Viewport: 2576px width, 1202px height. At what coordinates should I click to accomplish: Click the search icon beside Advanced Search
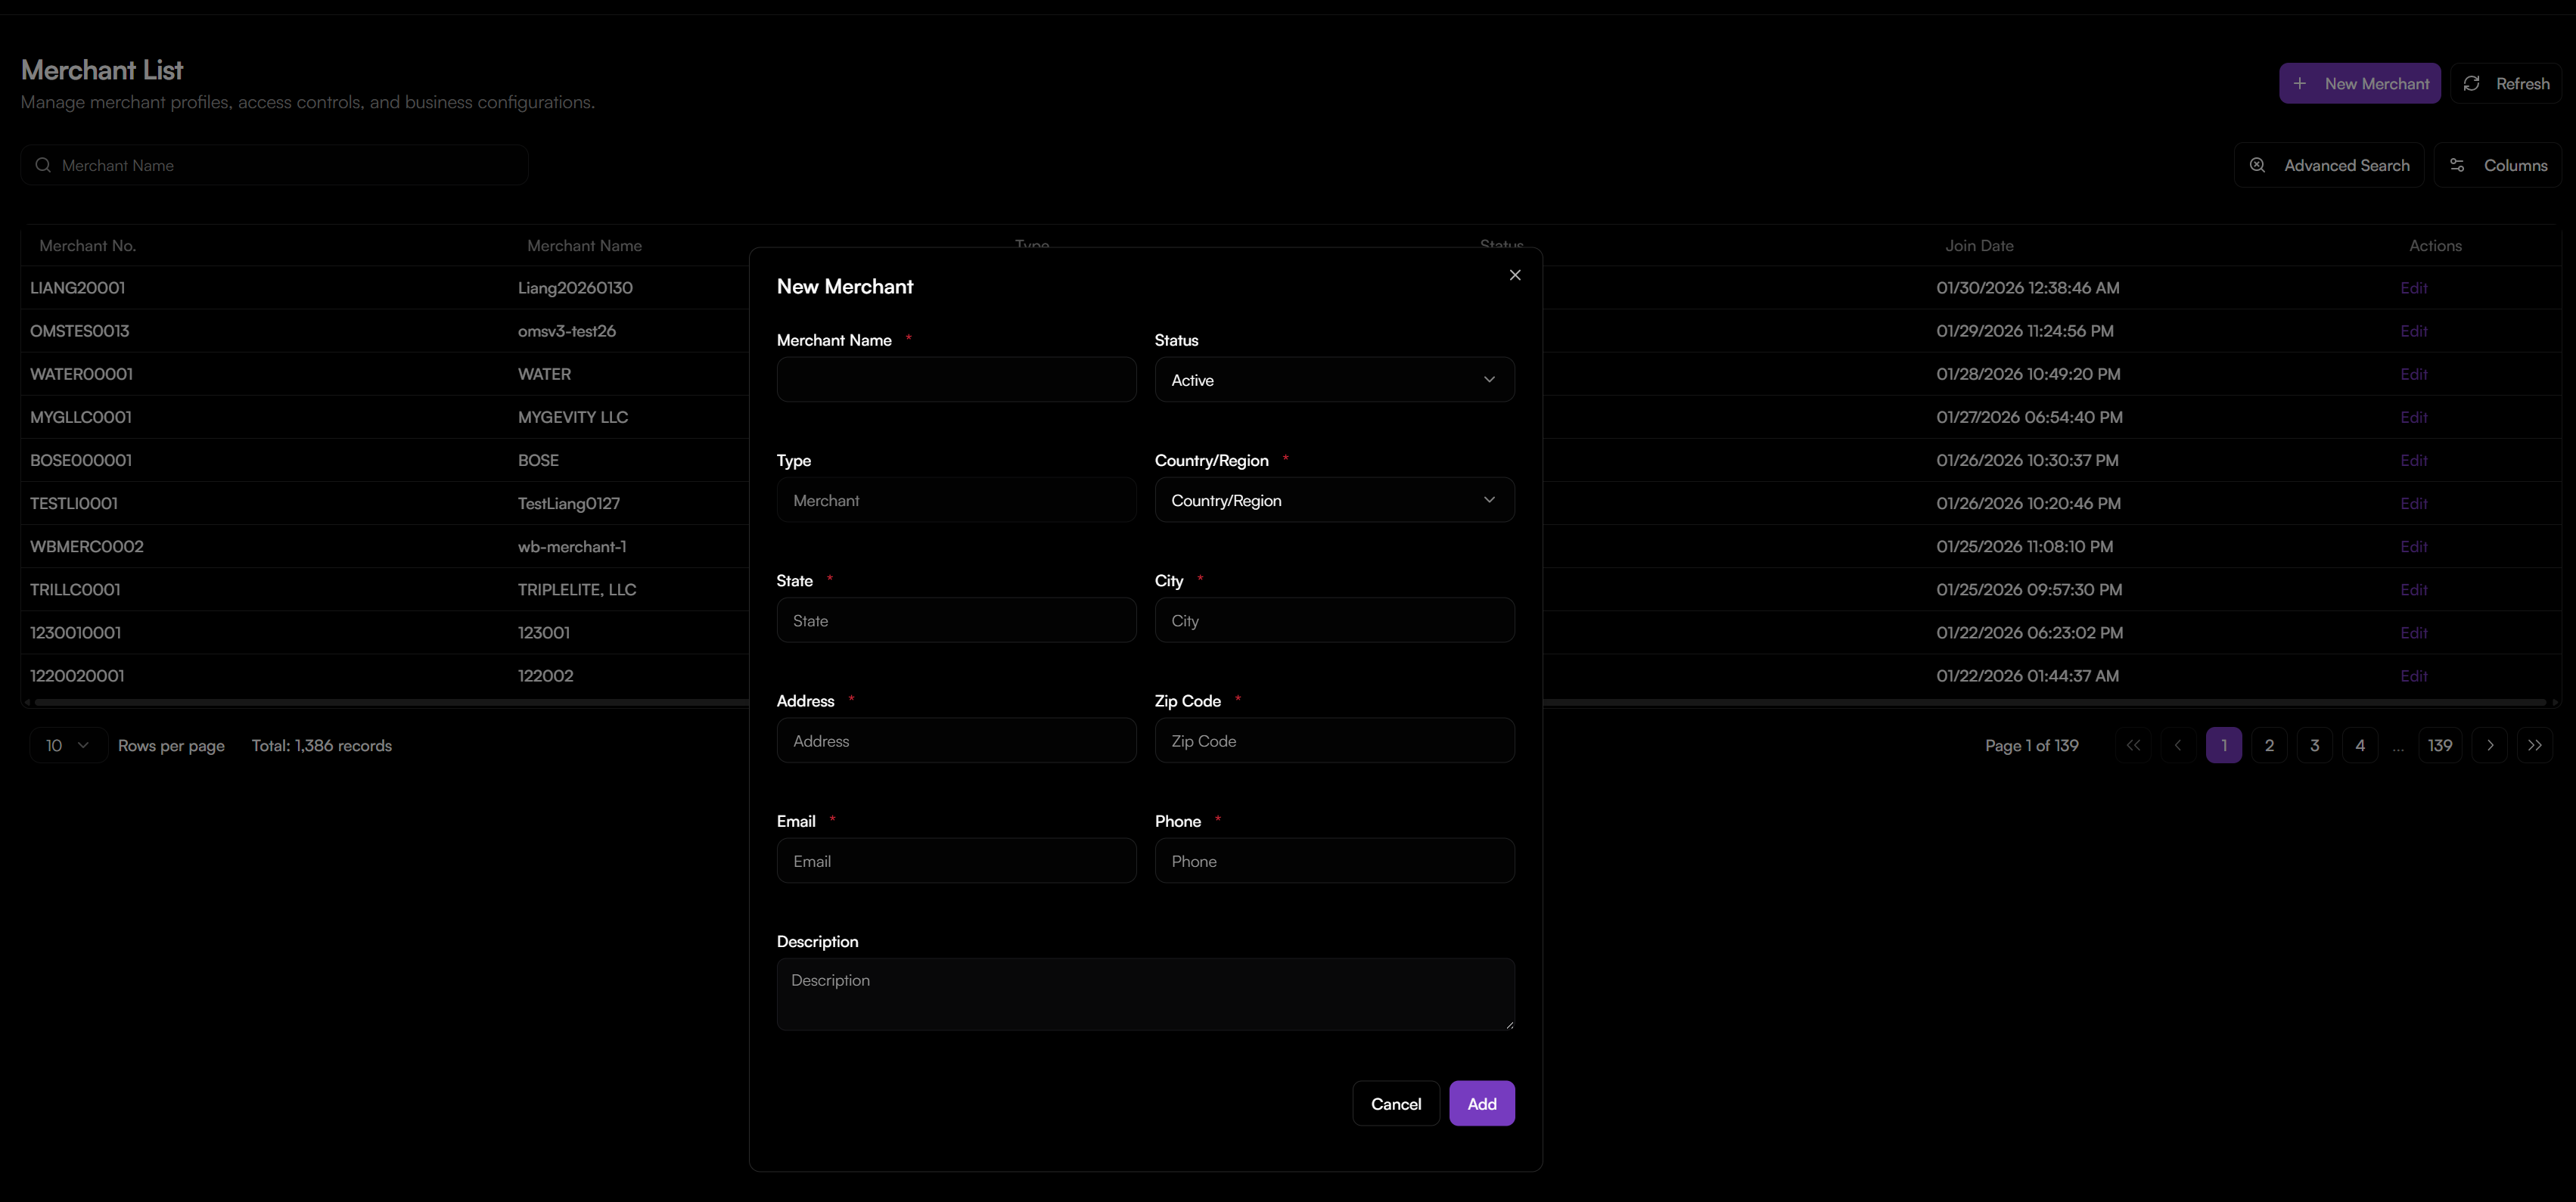click(2258, 164)
